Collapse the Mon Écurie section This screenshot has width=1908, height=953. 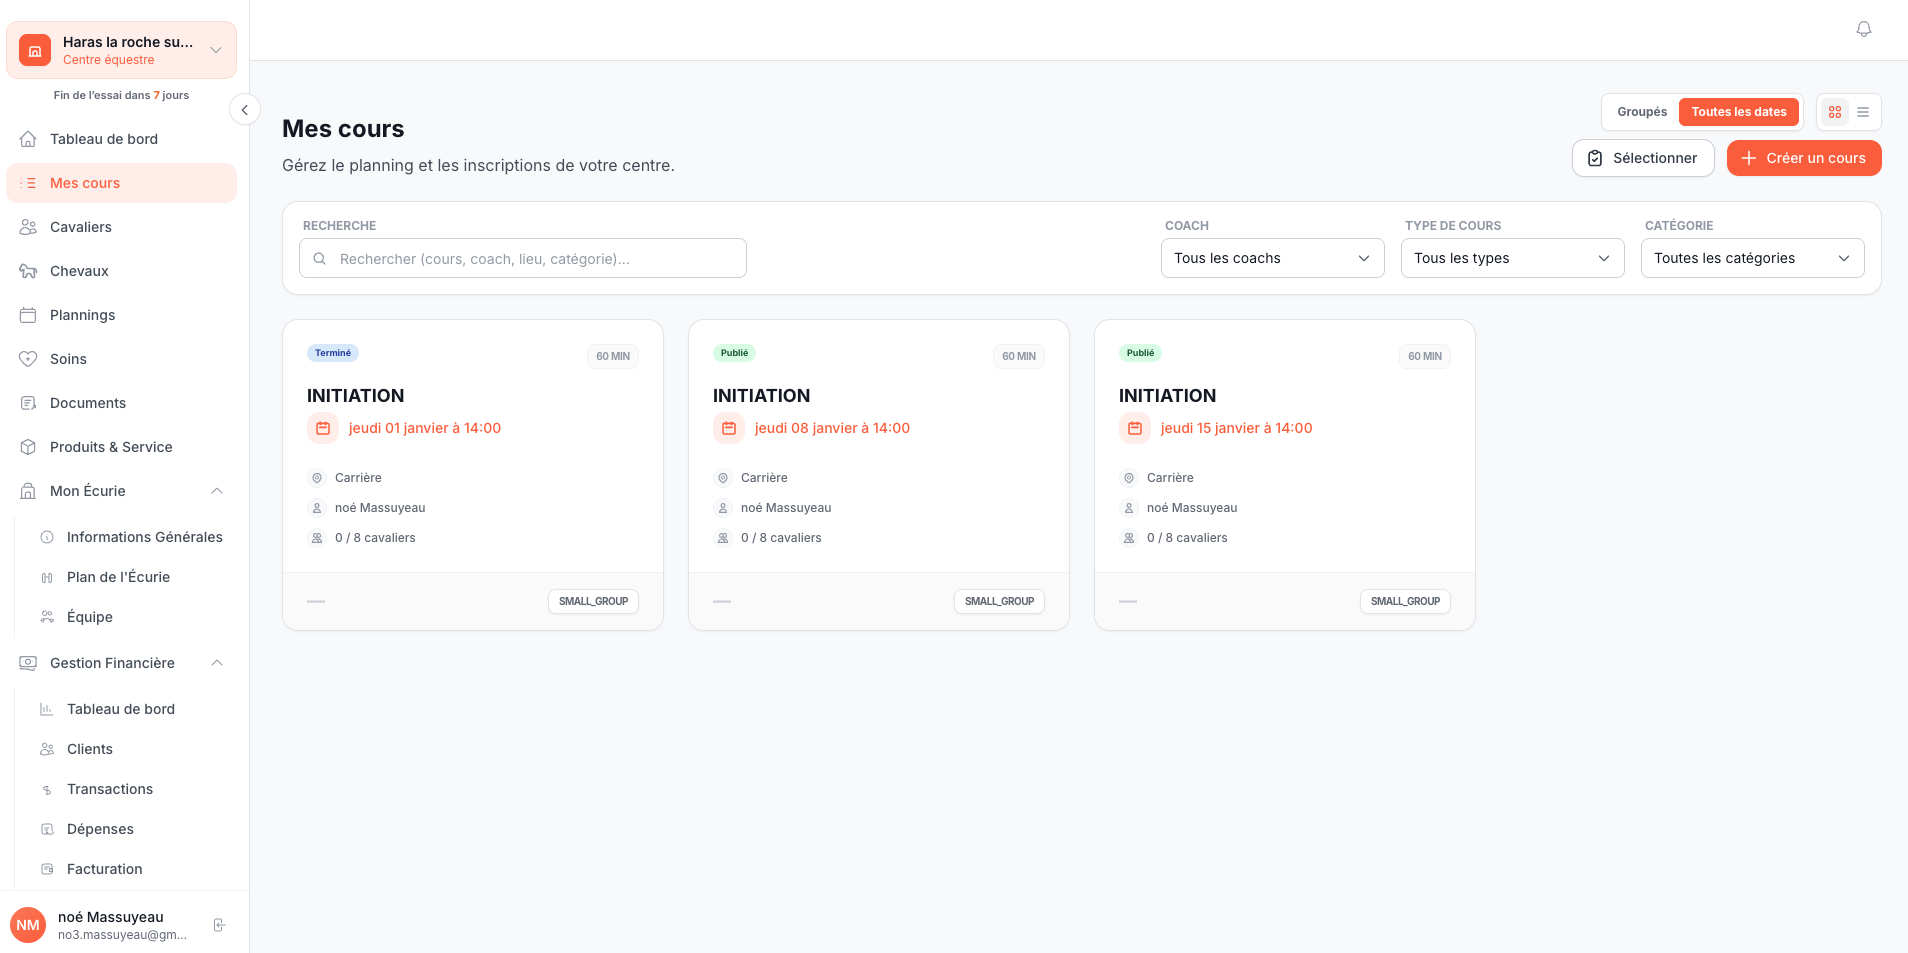coord(217,491)
